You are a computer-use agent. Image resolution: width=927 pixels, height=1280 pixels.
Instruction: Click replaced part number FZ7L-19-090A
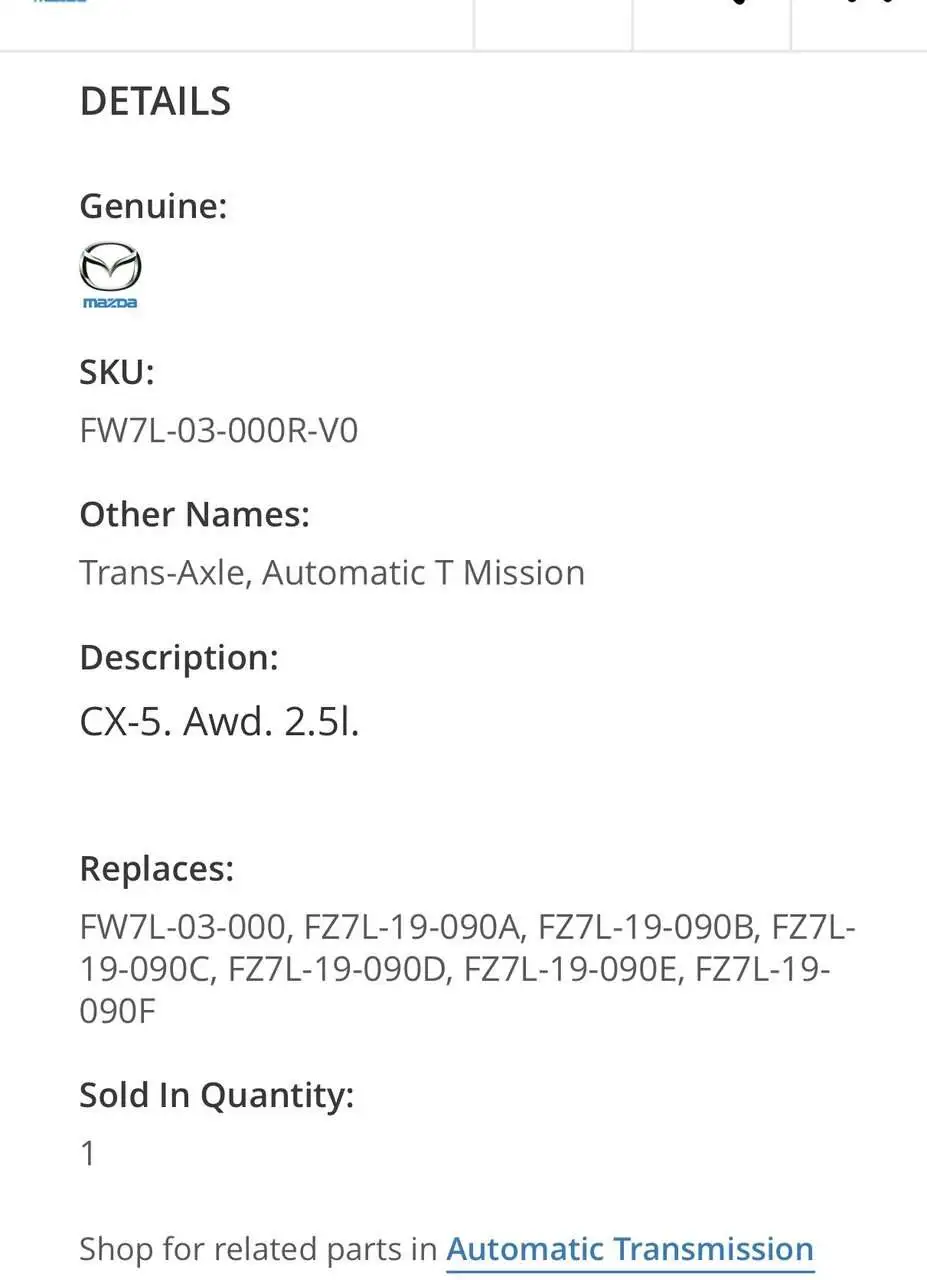(413, 928)
